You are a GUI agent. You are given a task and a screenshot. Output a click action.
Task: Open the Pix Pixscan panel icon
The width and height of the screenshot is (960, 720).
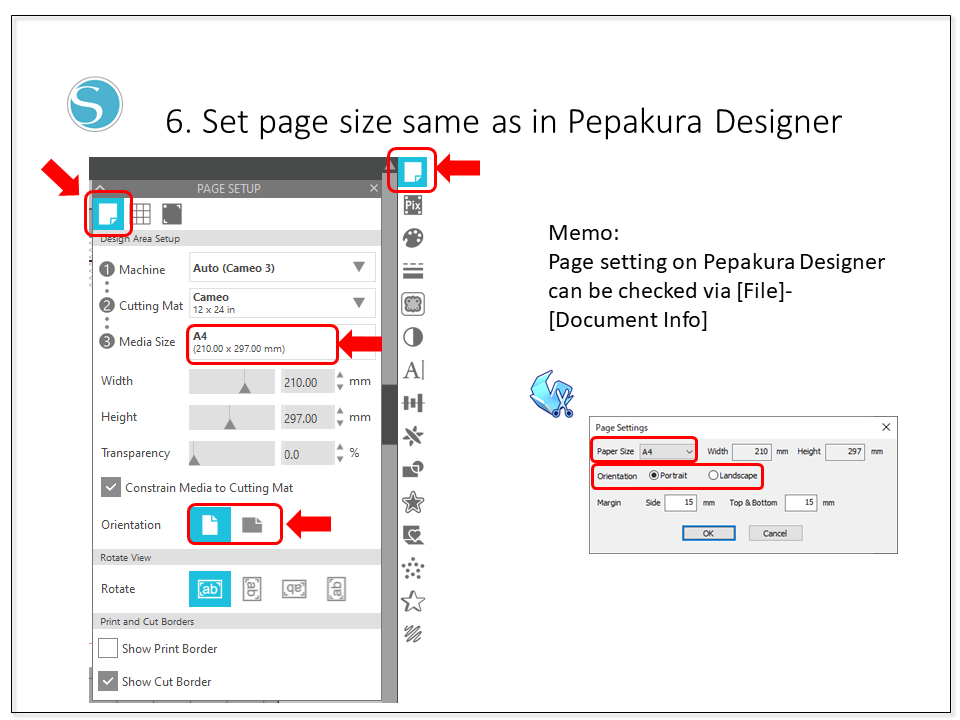pyautogui.click(x=413, y=205)
